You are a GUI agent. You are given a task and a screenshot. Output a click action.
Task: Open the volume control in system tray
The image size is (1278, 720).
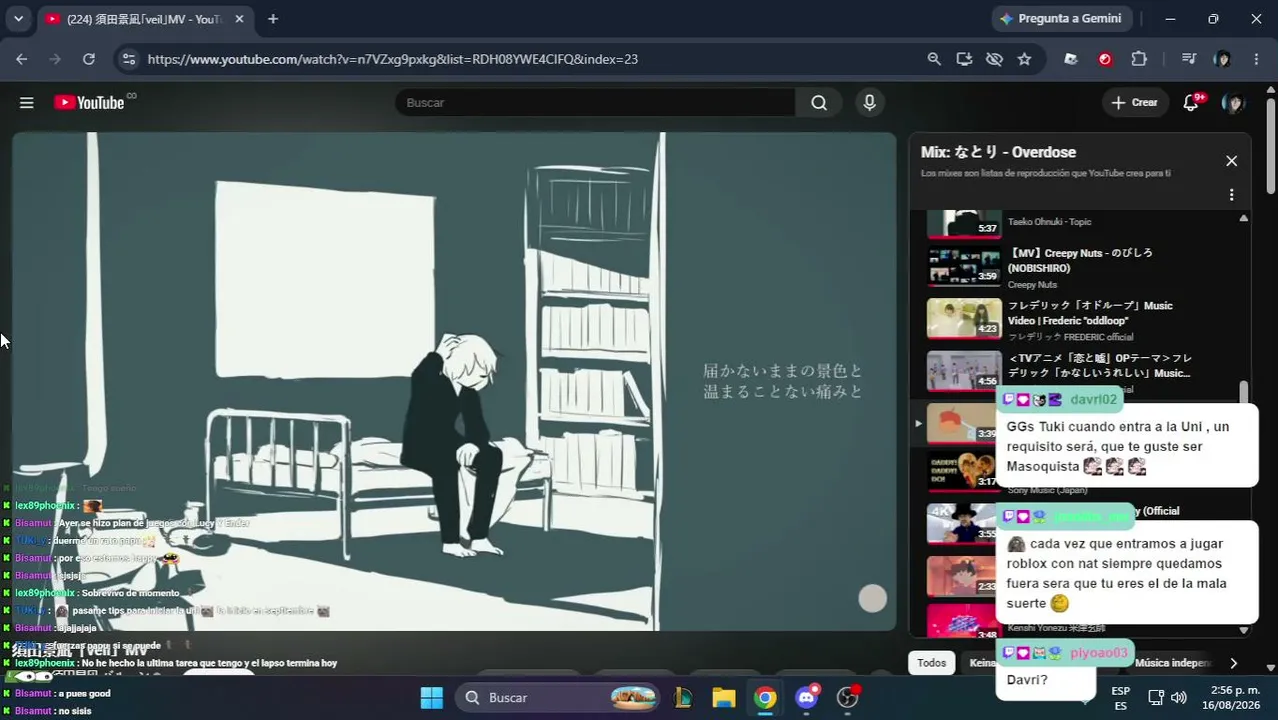[1179, 697]
